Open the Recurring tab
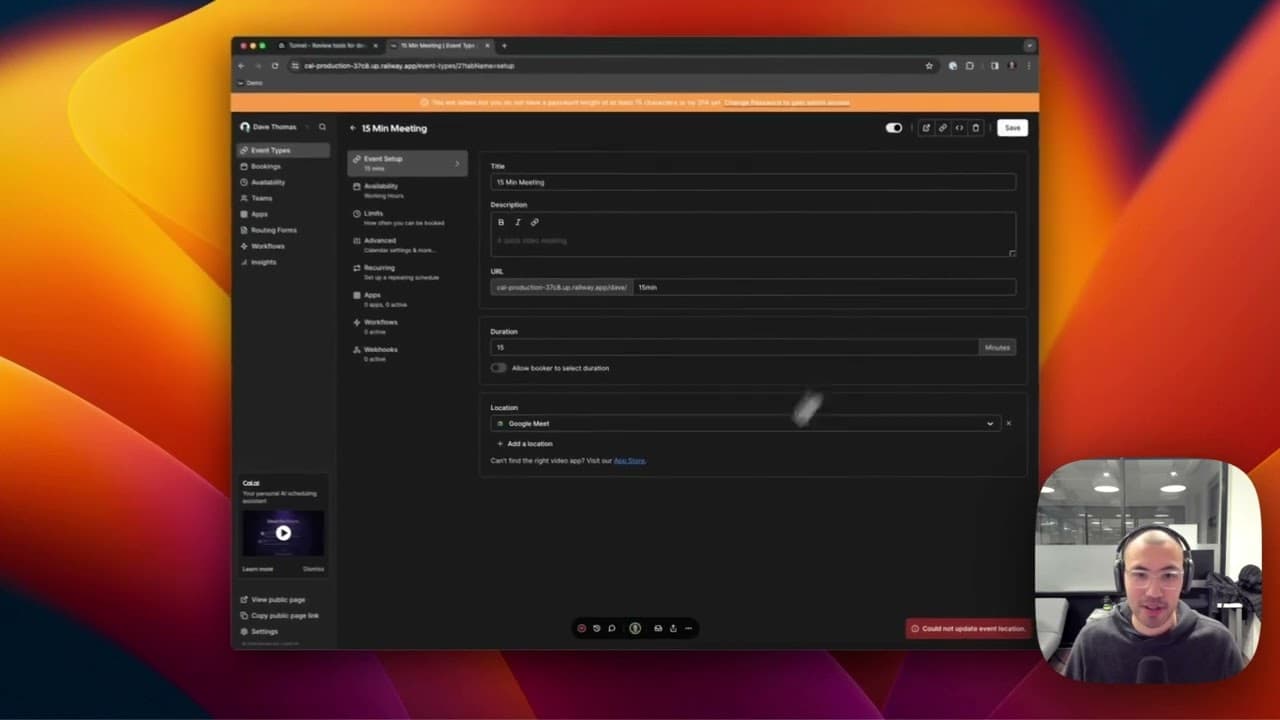1280x720 pixels. (407, 272)
